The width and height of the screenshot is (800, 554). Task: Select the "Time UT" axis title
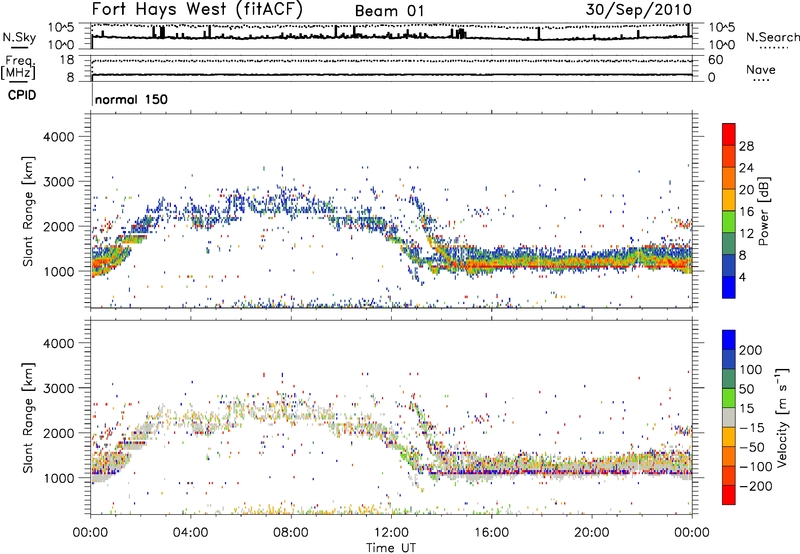(391, 548)
